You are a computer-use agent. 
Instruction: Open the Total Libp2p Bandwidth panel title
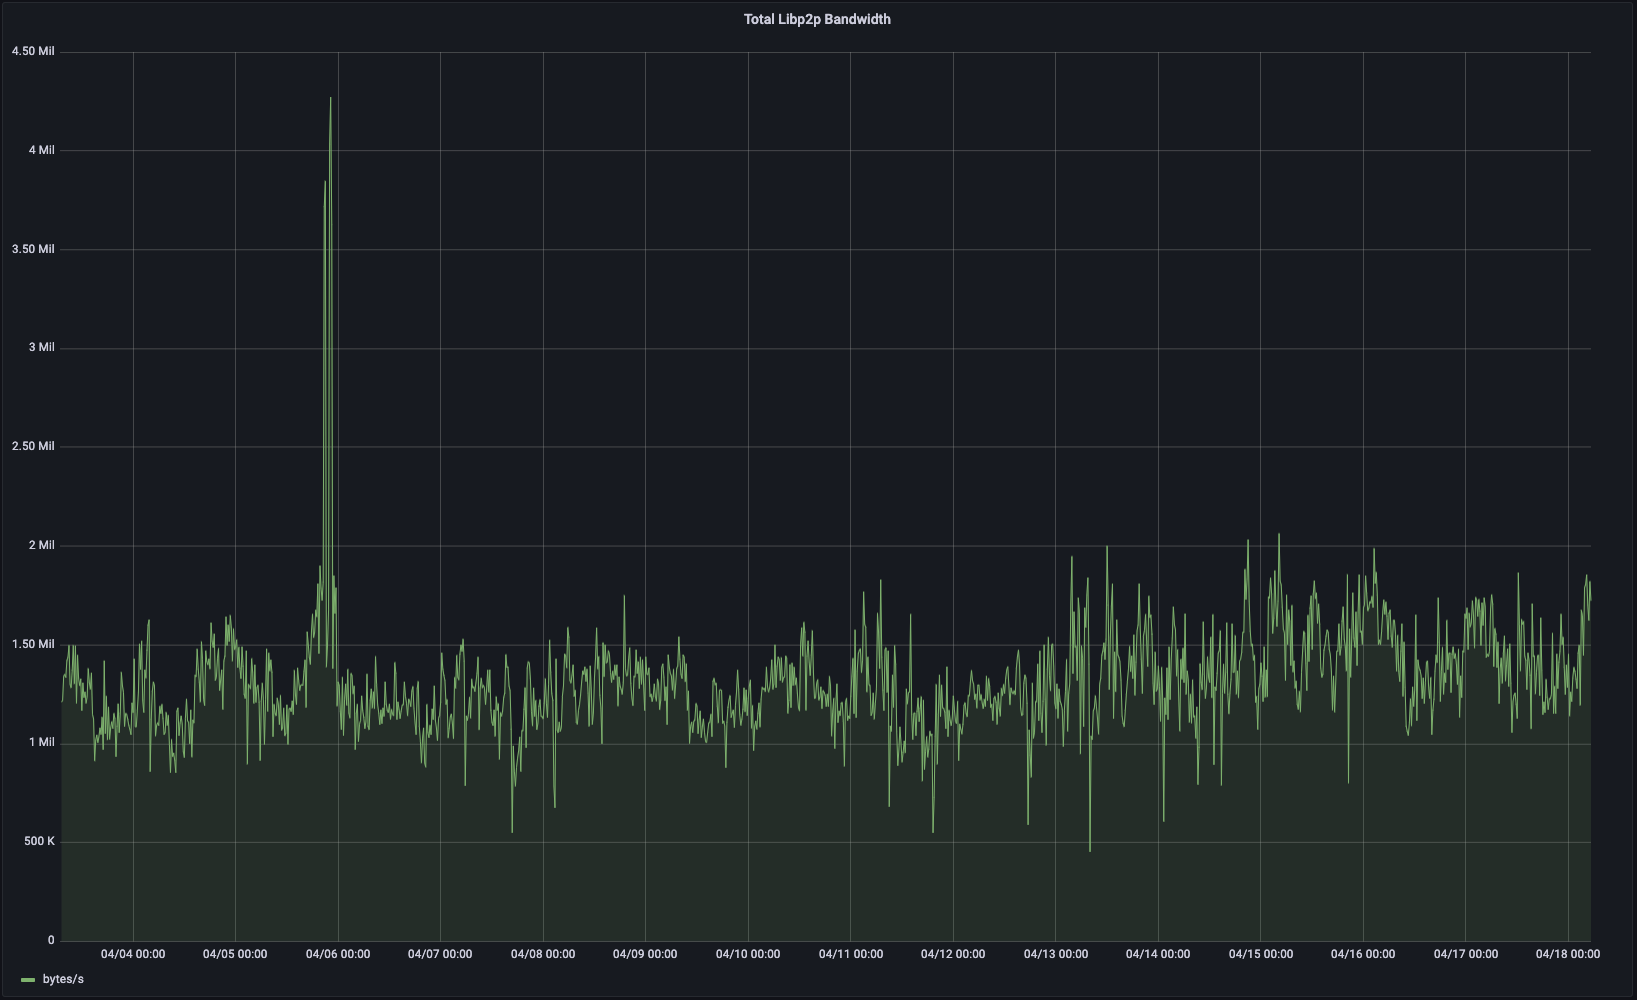[817, 19]
